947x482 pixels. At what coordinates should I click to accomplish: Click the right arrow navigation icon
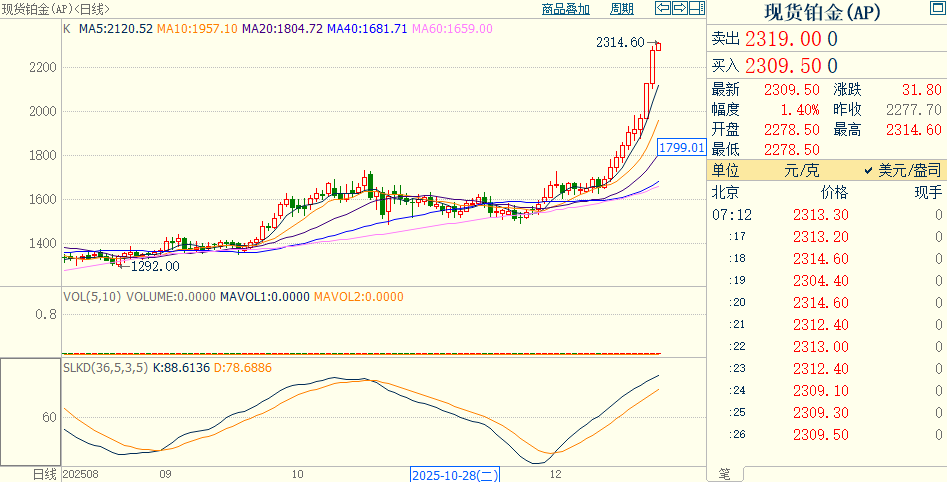pyautogui.click(x=679, y=9)
